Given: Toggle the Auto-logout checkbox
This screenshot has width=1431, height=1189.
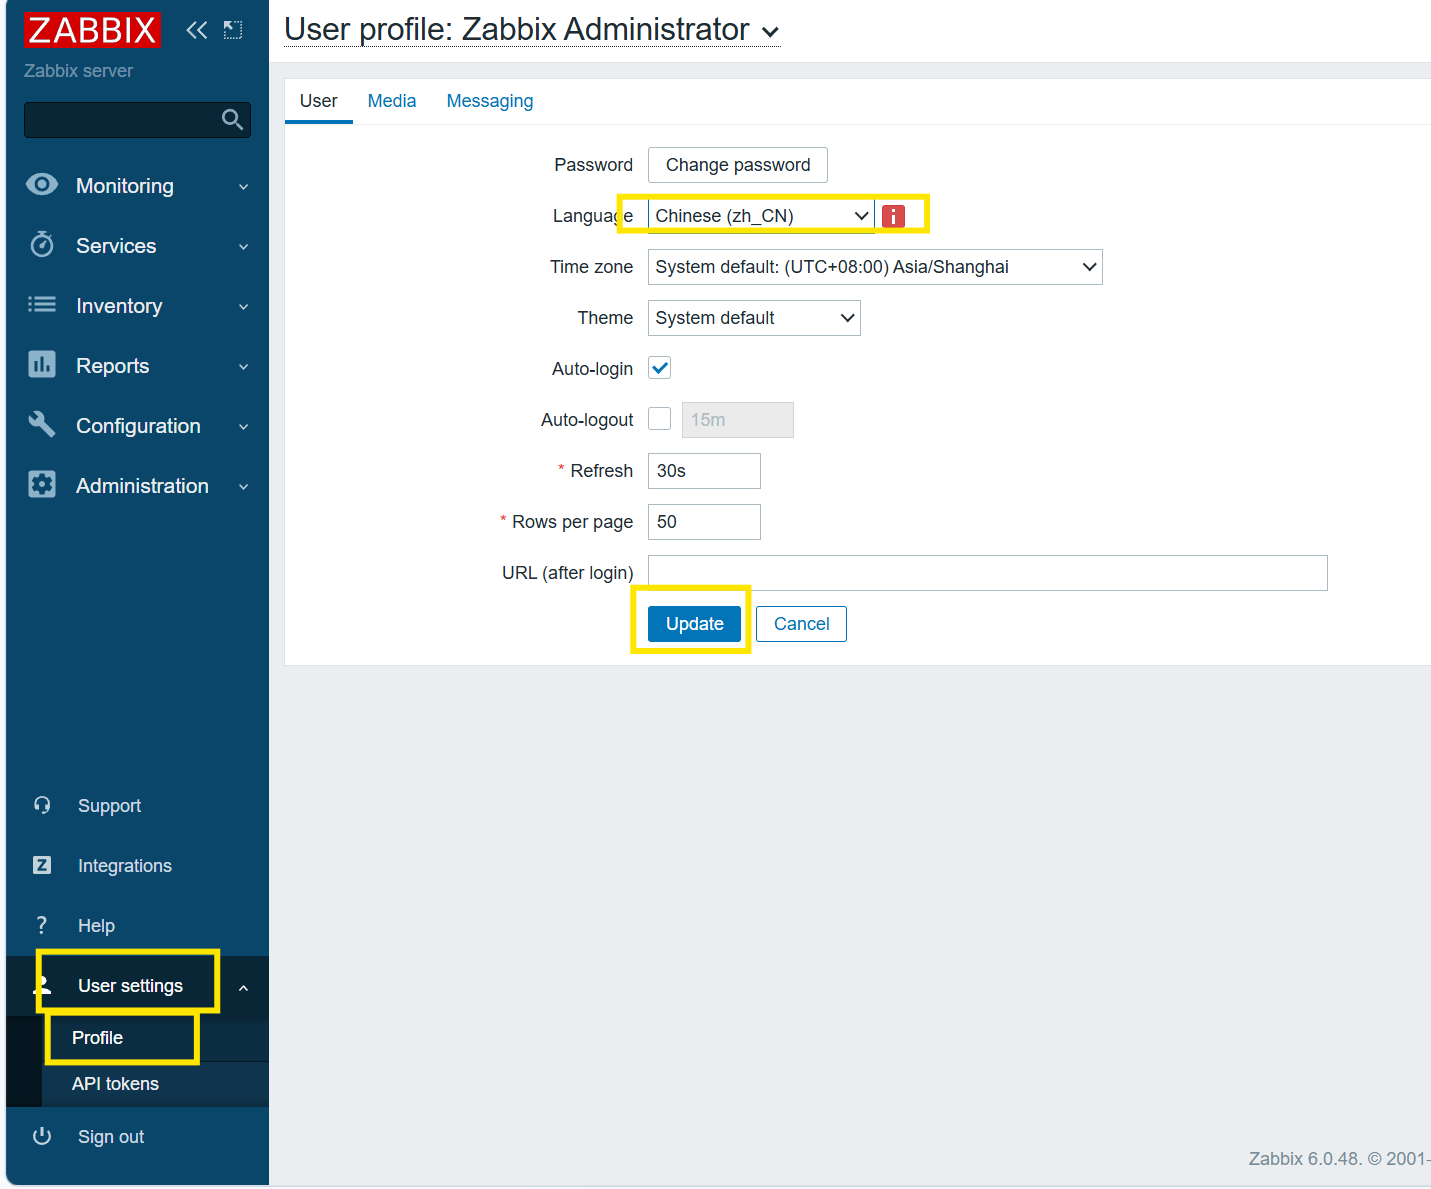Looking at the screenshot, I should pyautogui.click(x=660, y=419).
